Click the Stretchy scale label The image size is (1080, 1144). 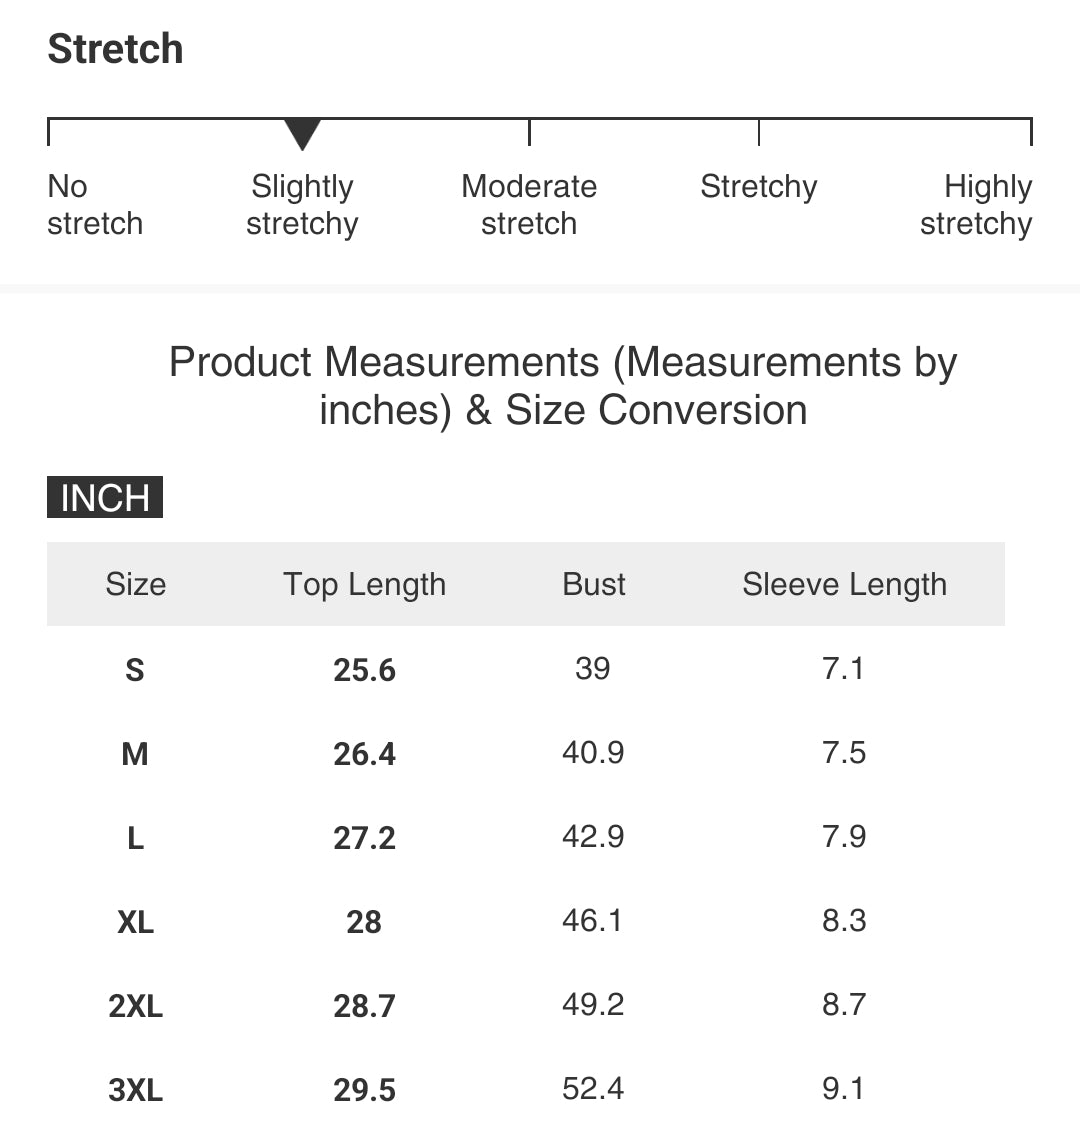click(759, 187)
